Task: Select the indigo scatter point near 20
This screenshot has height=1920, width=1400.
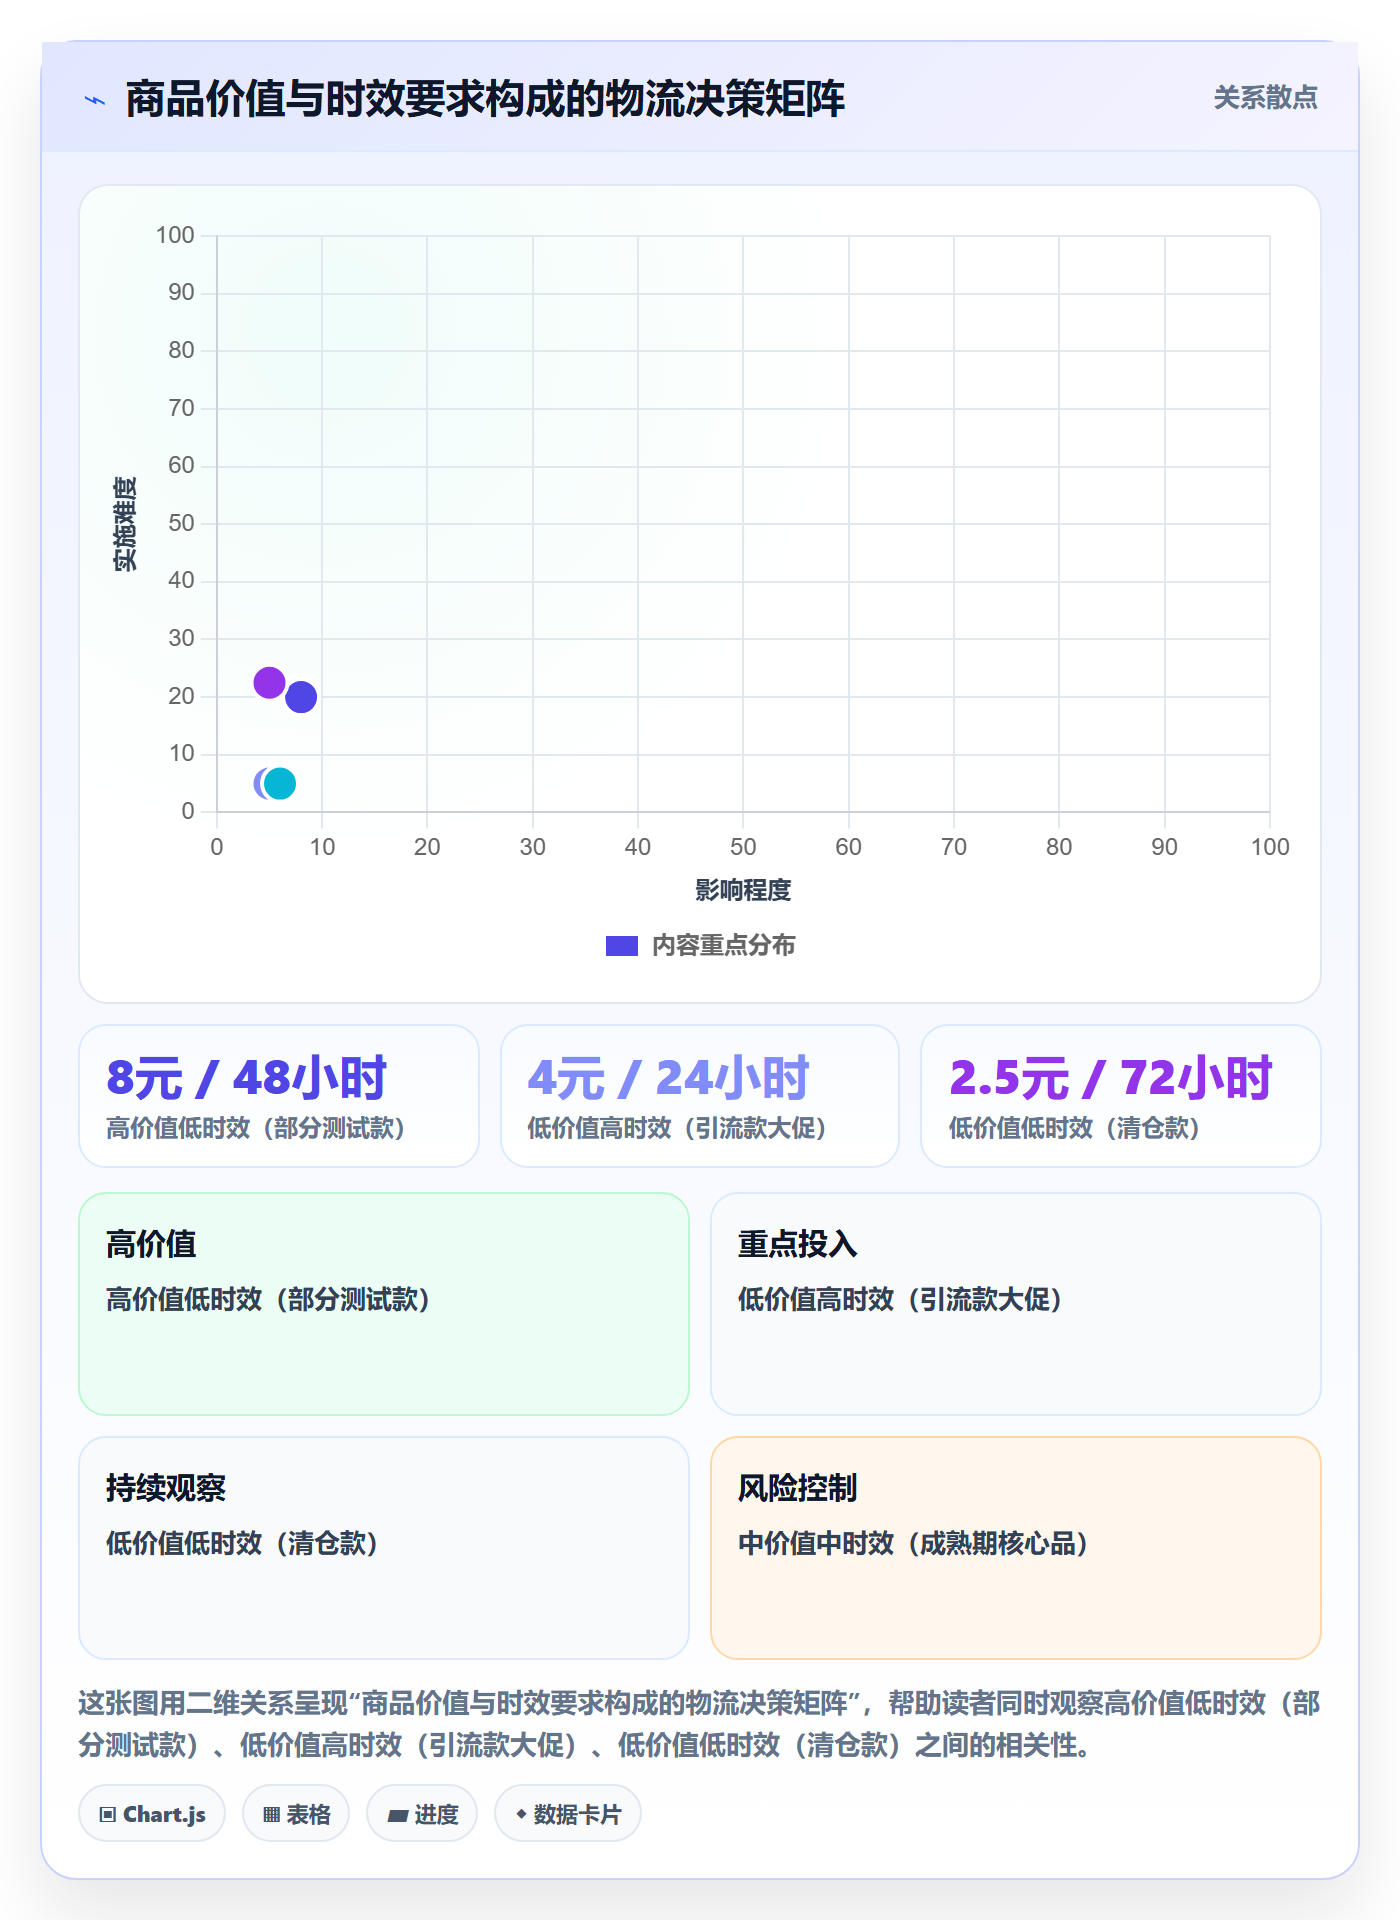Action: coord(301,697)
